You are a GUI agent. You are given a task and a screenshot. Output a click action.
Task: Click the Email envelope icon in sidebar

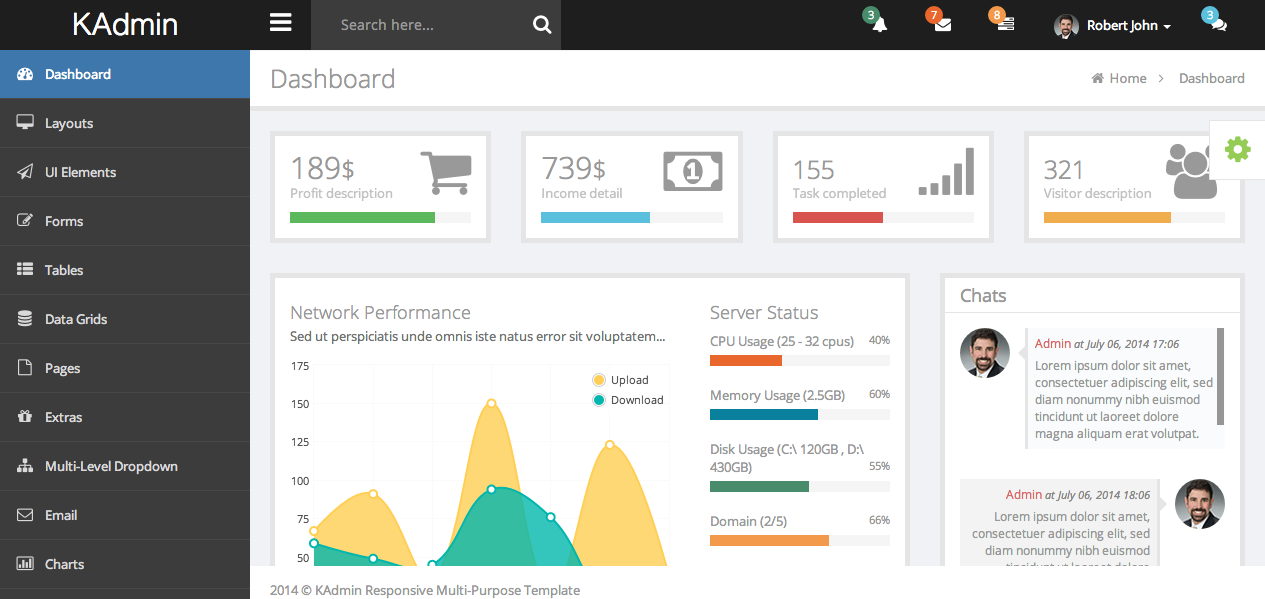click(x=25, y=515)
